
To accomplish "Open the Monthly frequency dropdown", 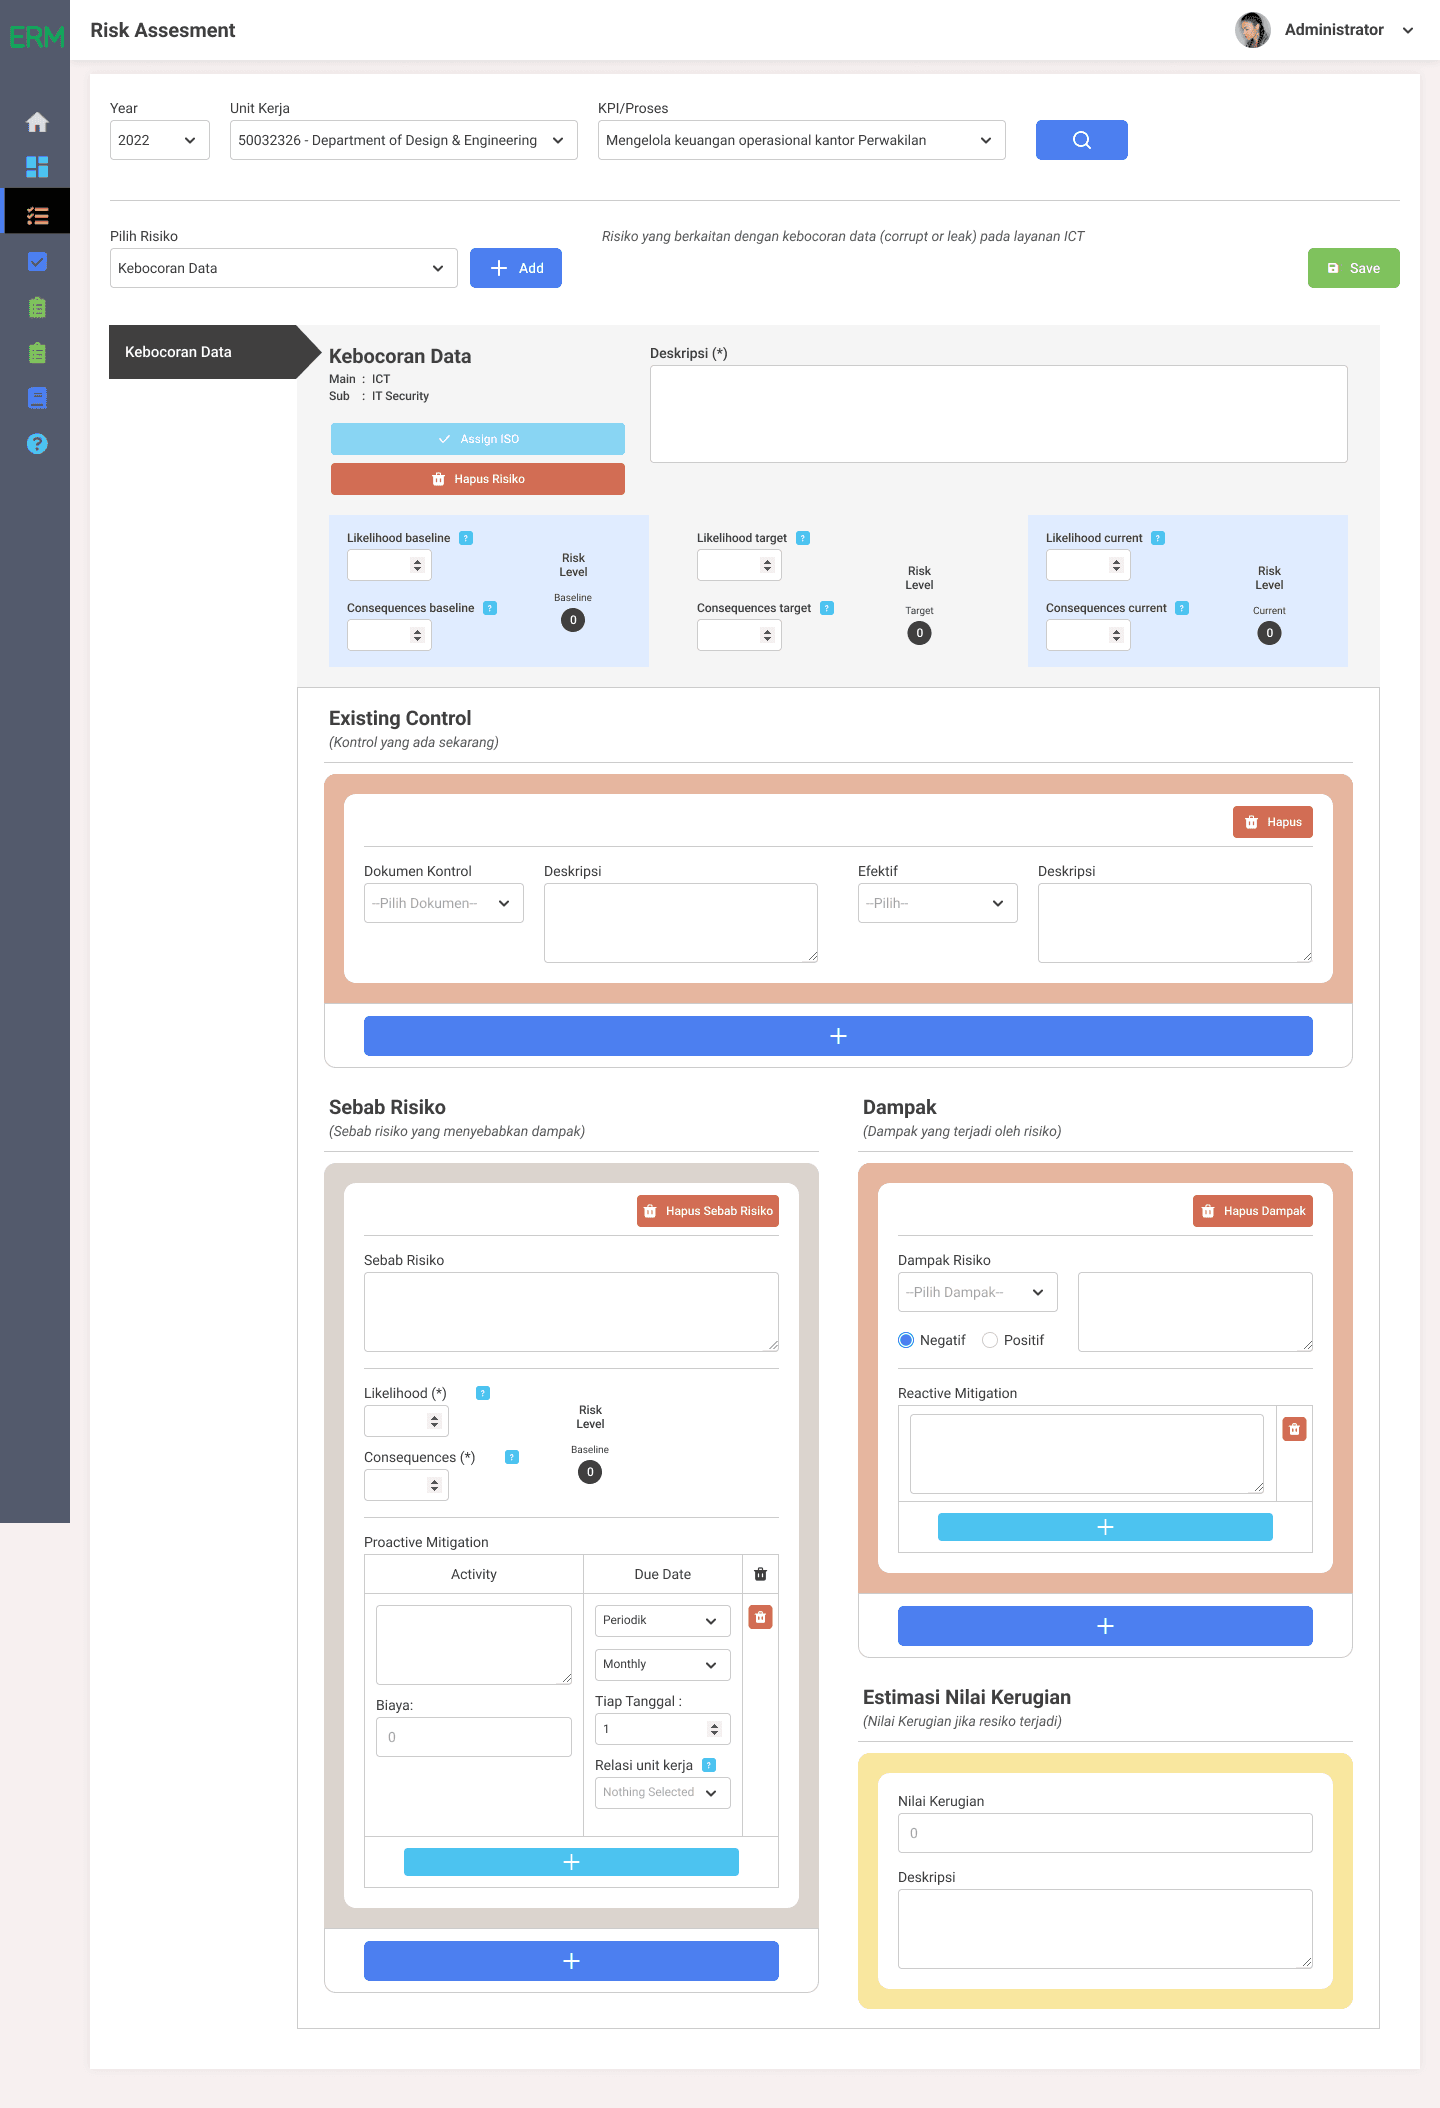I will coord(663,1664).
